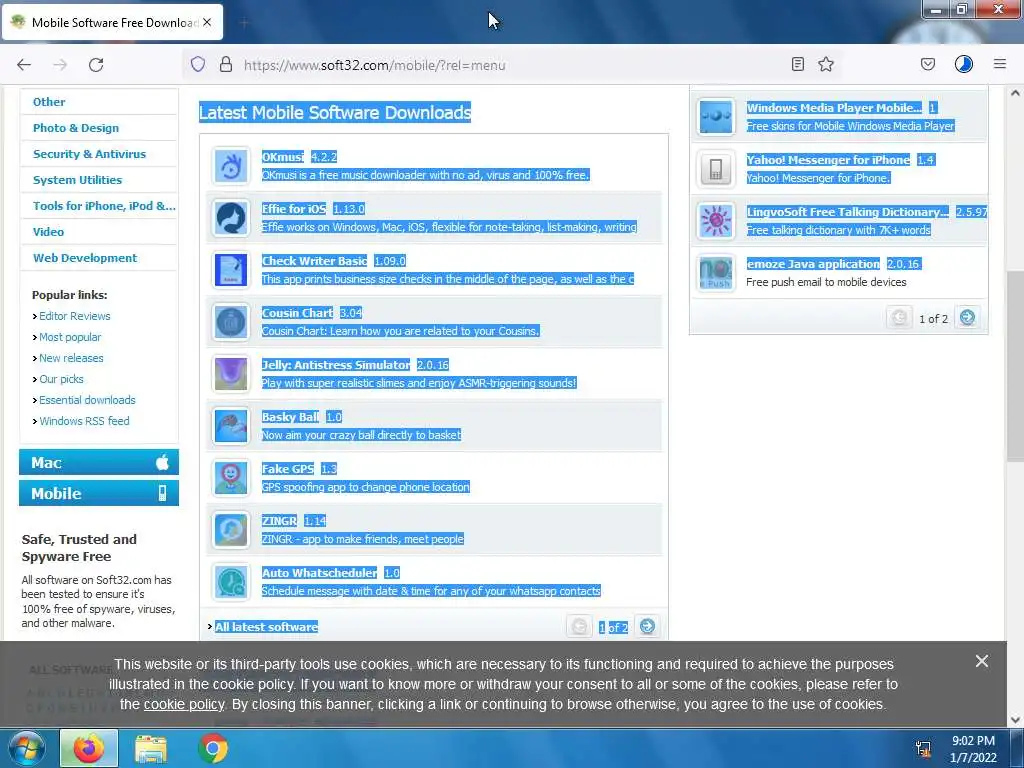Open the Windows Start menu
Viewport: 1024px width, 768px height.
pyautogui.click(x=26, y=748)
